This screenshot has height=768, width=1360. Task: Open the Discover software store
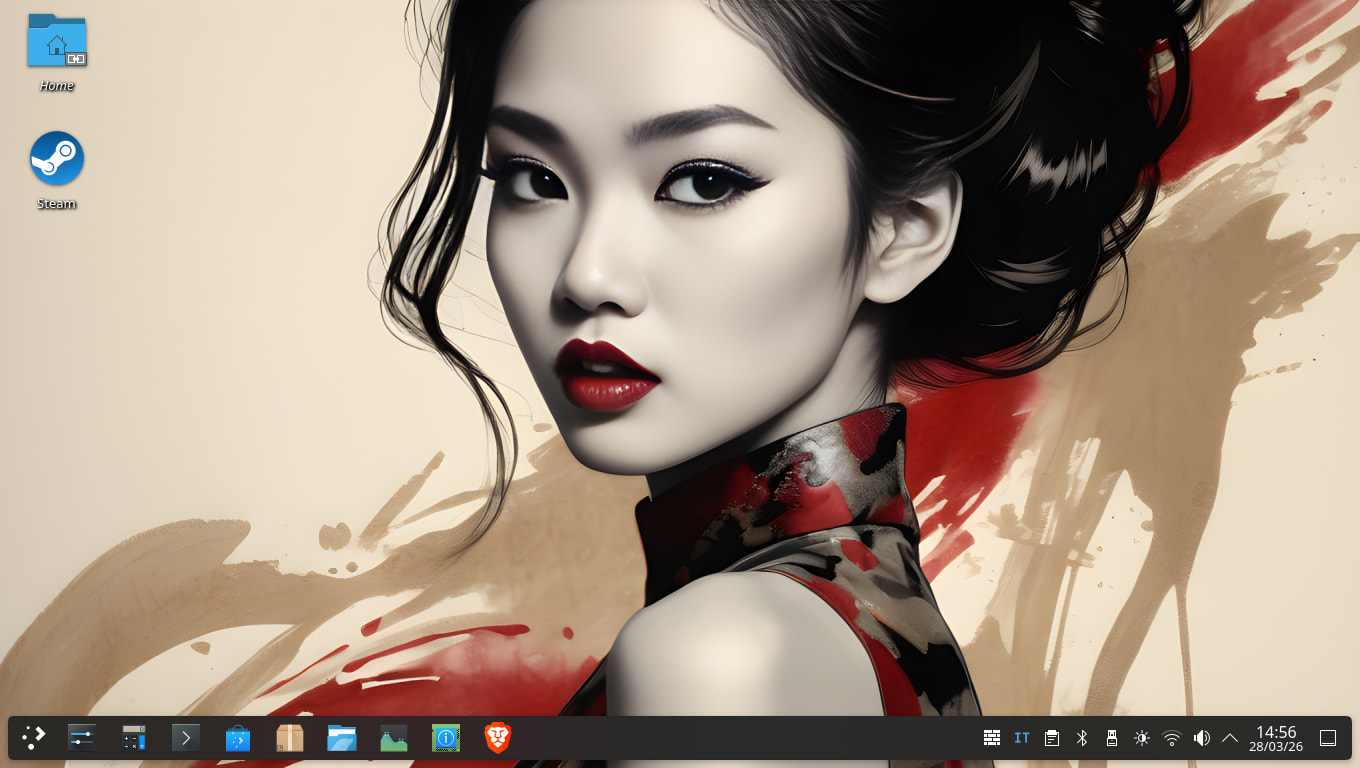coord(238,738)
